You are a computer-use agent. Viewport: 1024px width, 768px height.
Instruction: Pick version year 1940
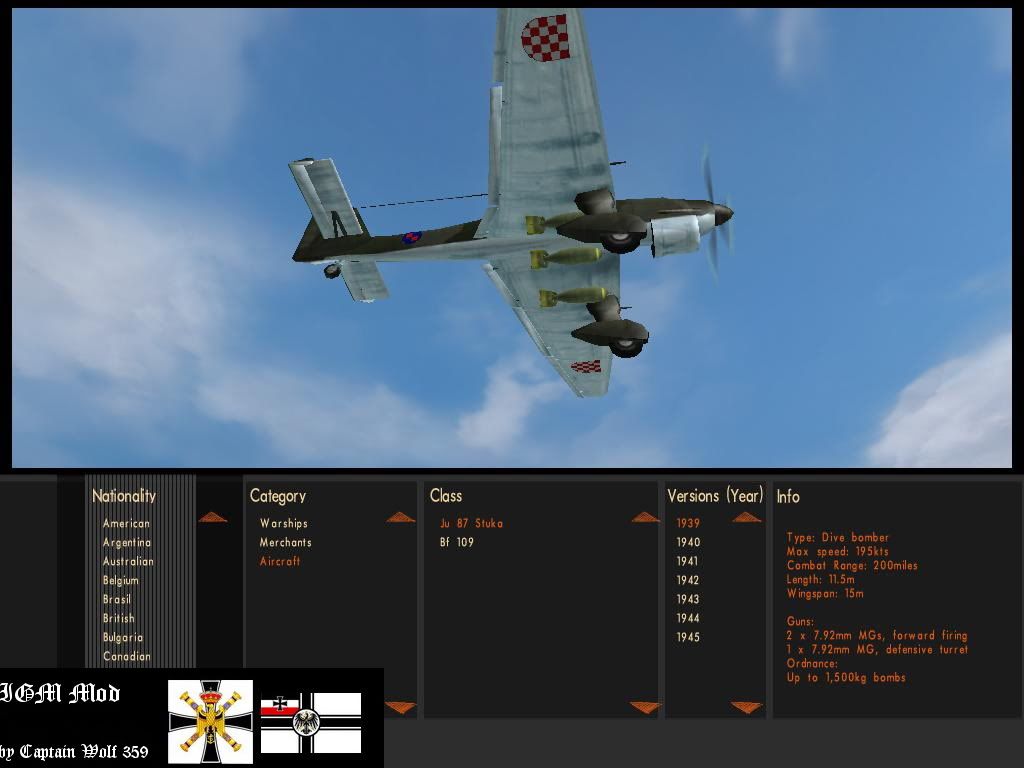point(688,542)
